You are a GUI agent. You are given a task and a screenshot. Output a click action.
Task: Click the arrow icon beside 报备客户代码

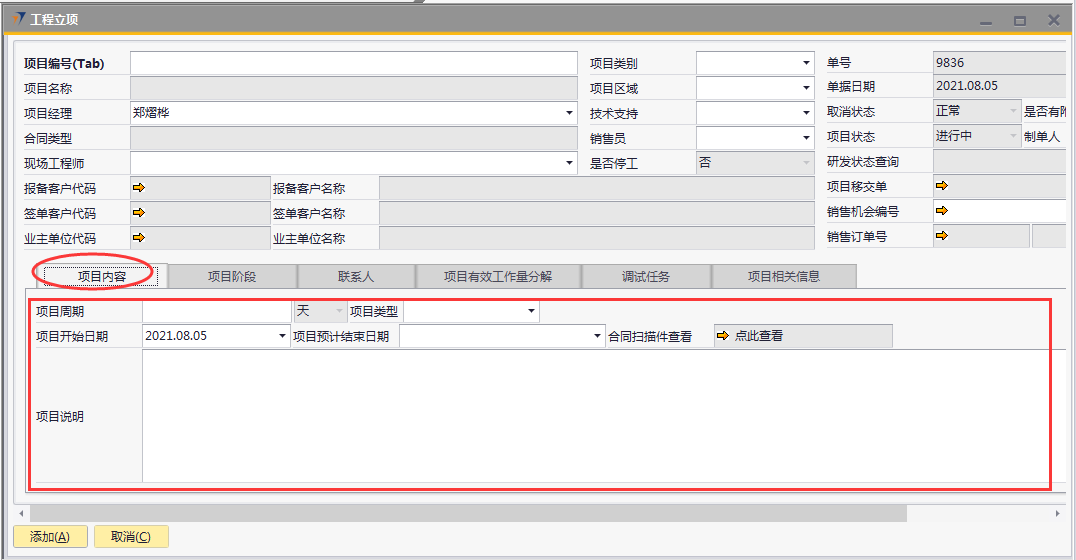tap(139, 186)
